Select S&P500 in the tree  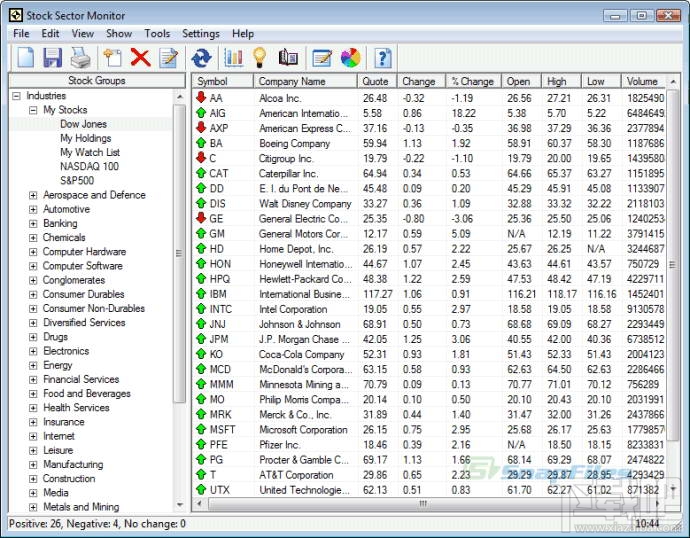click(x=77, y=180)
